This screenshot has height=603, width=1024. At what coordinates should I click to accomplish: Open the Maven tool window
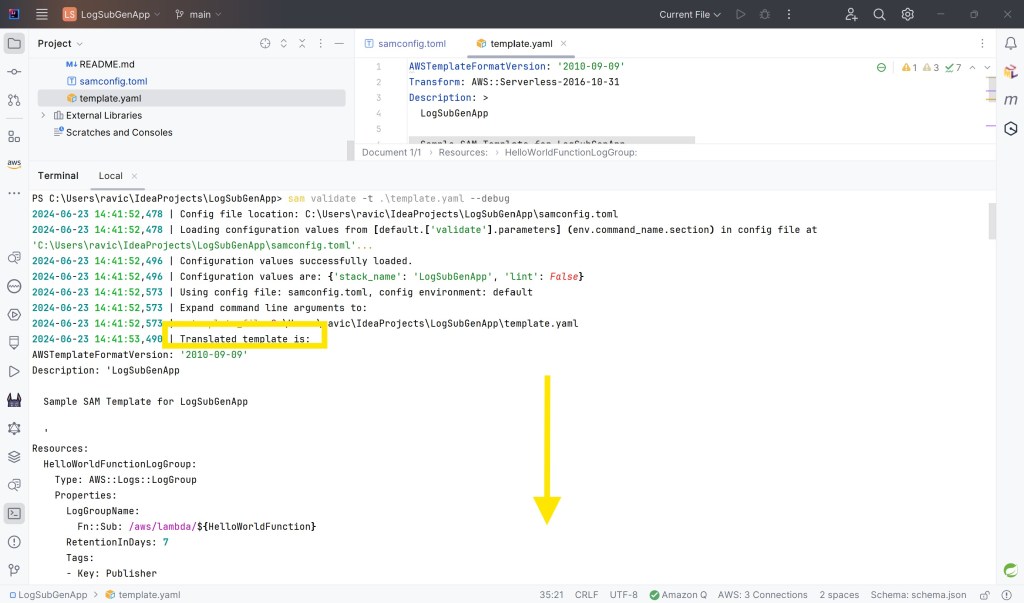[x=1011, y=100]
